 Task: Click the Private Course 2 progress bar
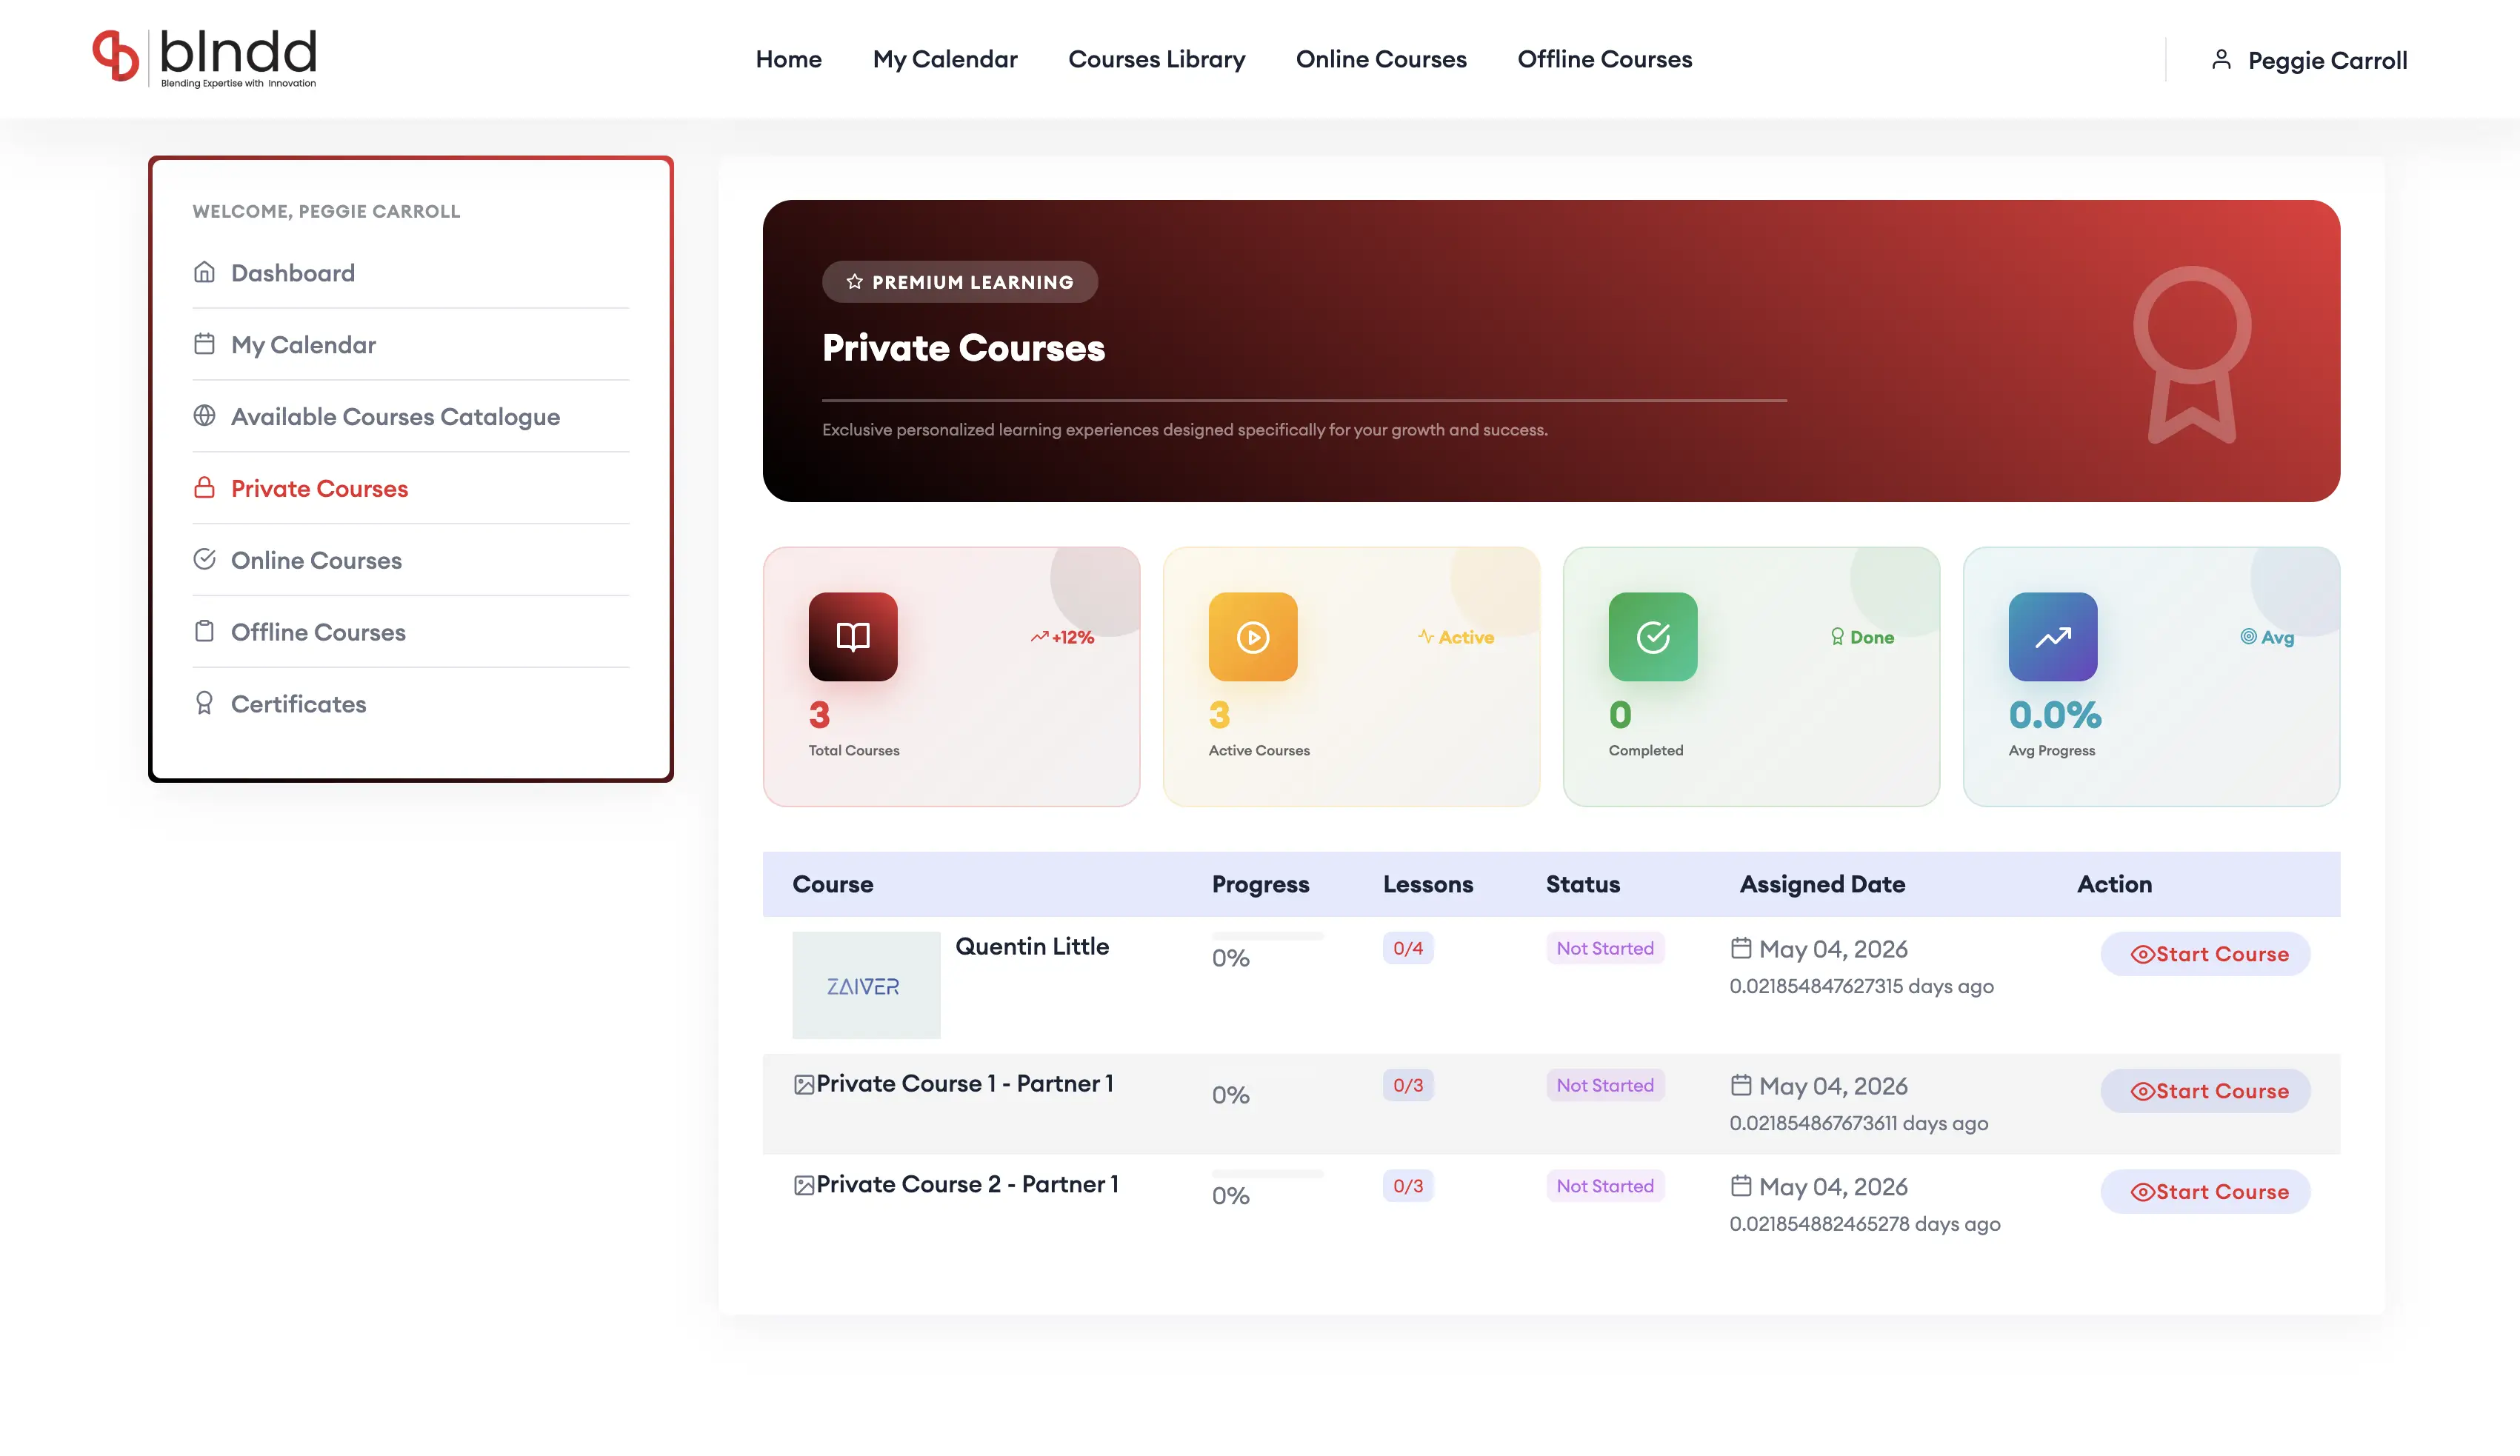(x=1268, y=1173)
